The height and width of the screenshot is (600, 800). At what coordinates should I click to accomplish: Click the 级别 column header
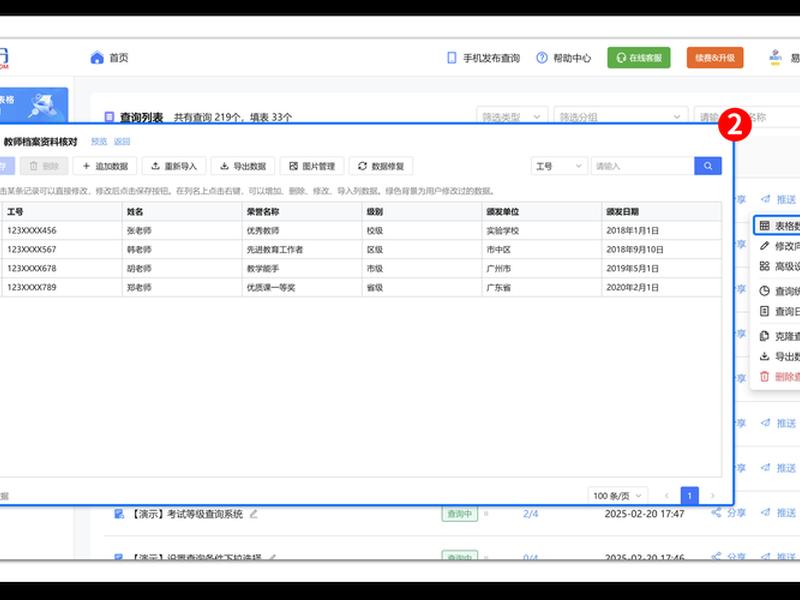tap(421, 211)
